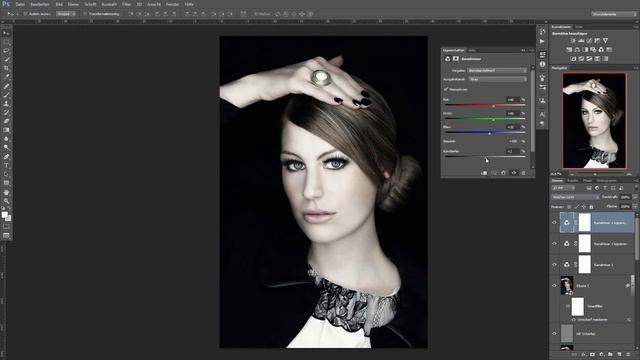Screen dimensions: 640x360
Task: Open the workspace switcher dropdown
Action: [x=614, y=14]
